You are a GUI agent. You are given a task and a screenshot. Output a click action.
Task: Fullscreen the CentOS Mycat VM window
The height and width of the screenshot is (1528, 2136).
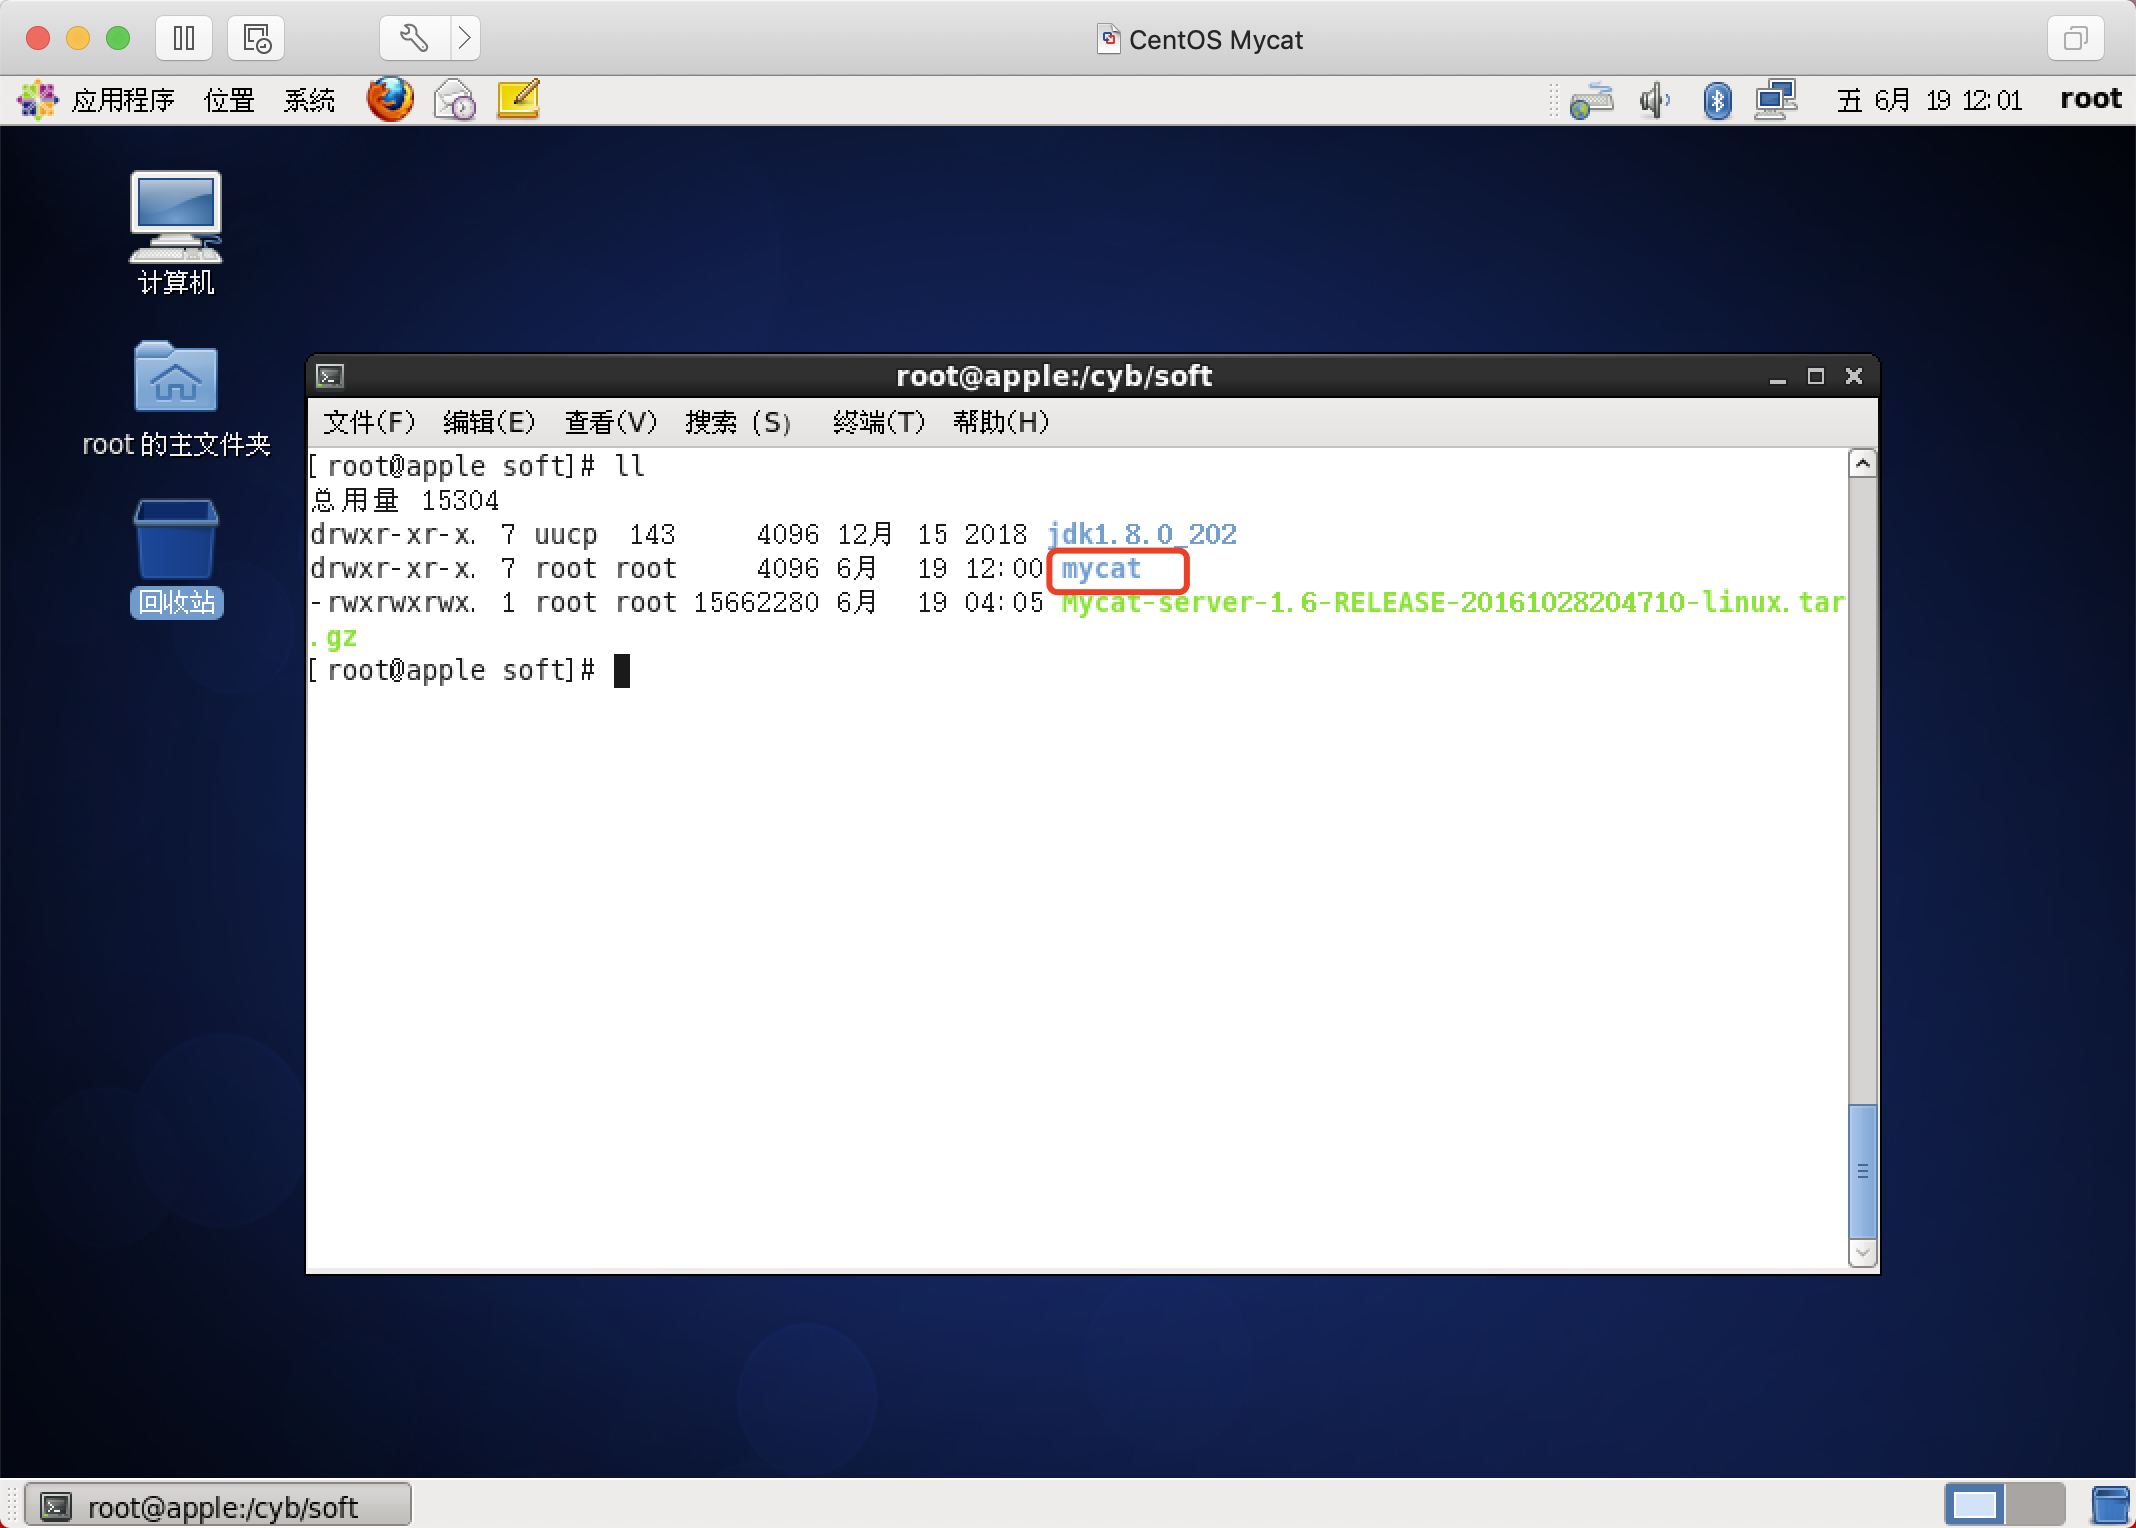[x=118, y=39]
